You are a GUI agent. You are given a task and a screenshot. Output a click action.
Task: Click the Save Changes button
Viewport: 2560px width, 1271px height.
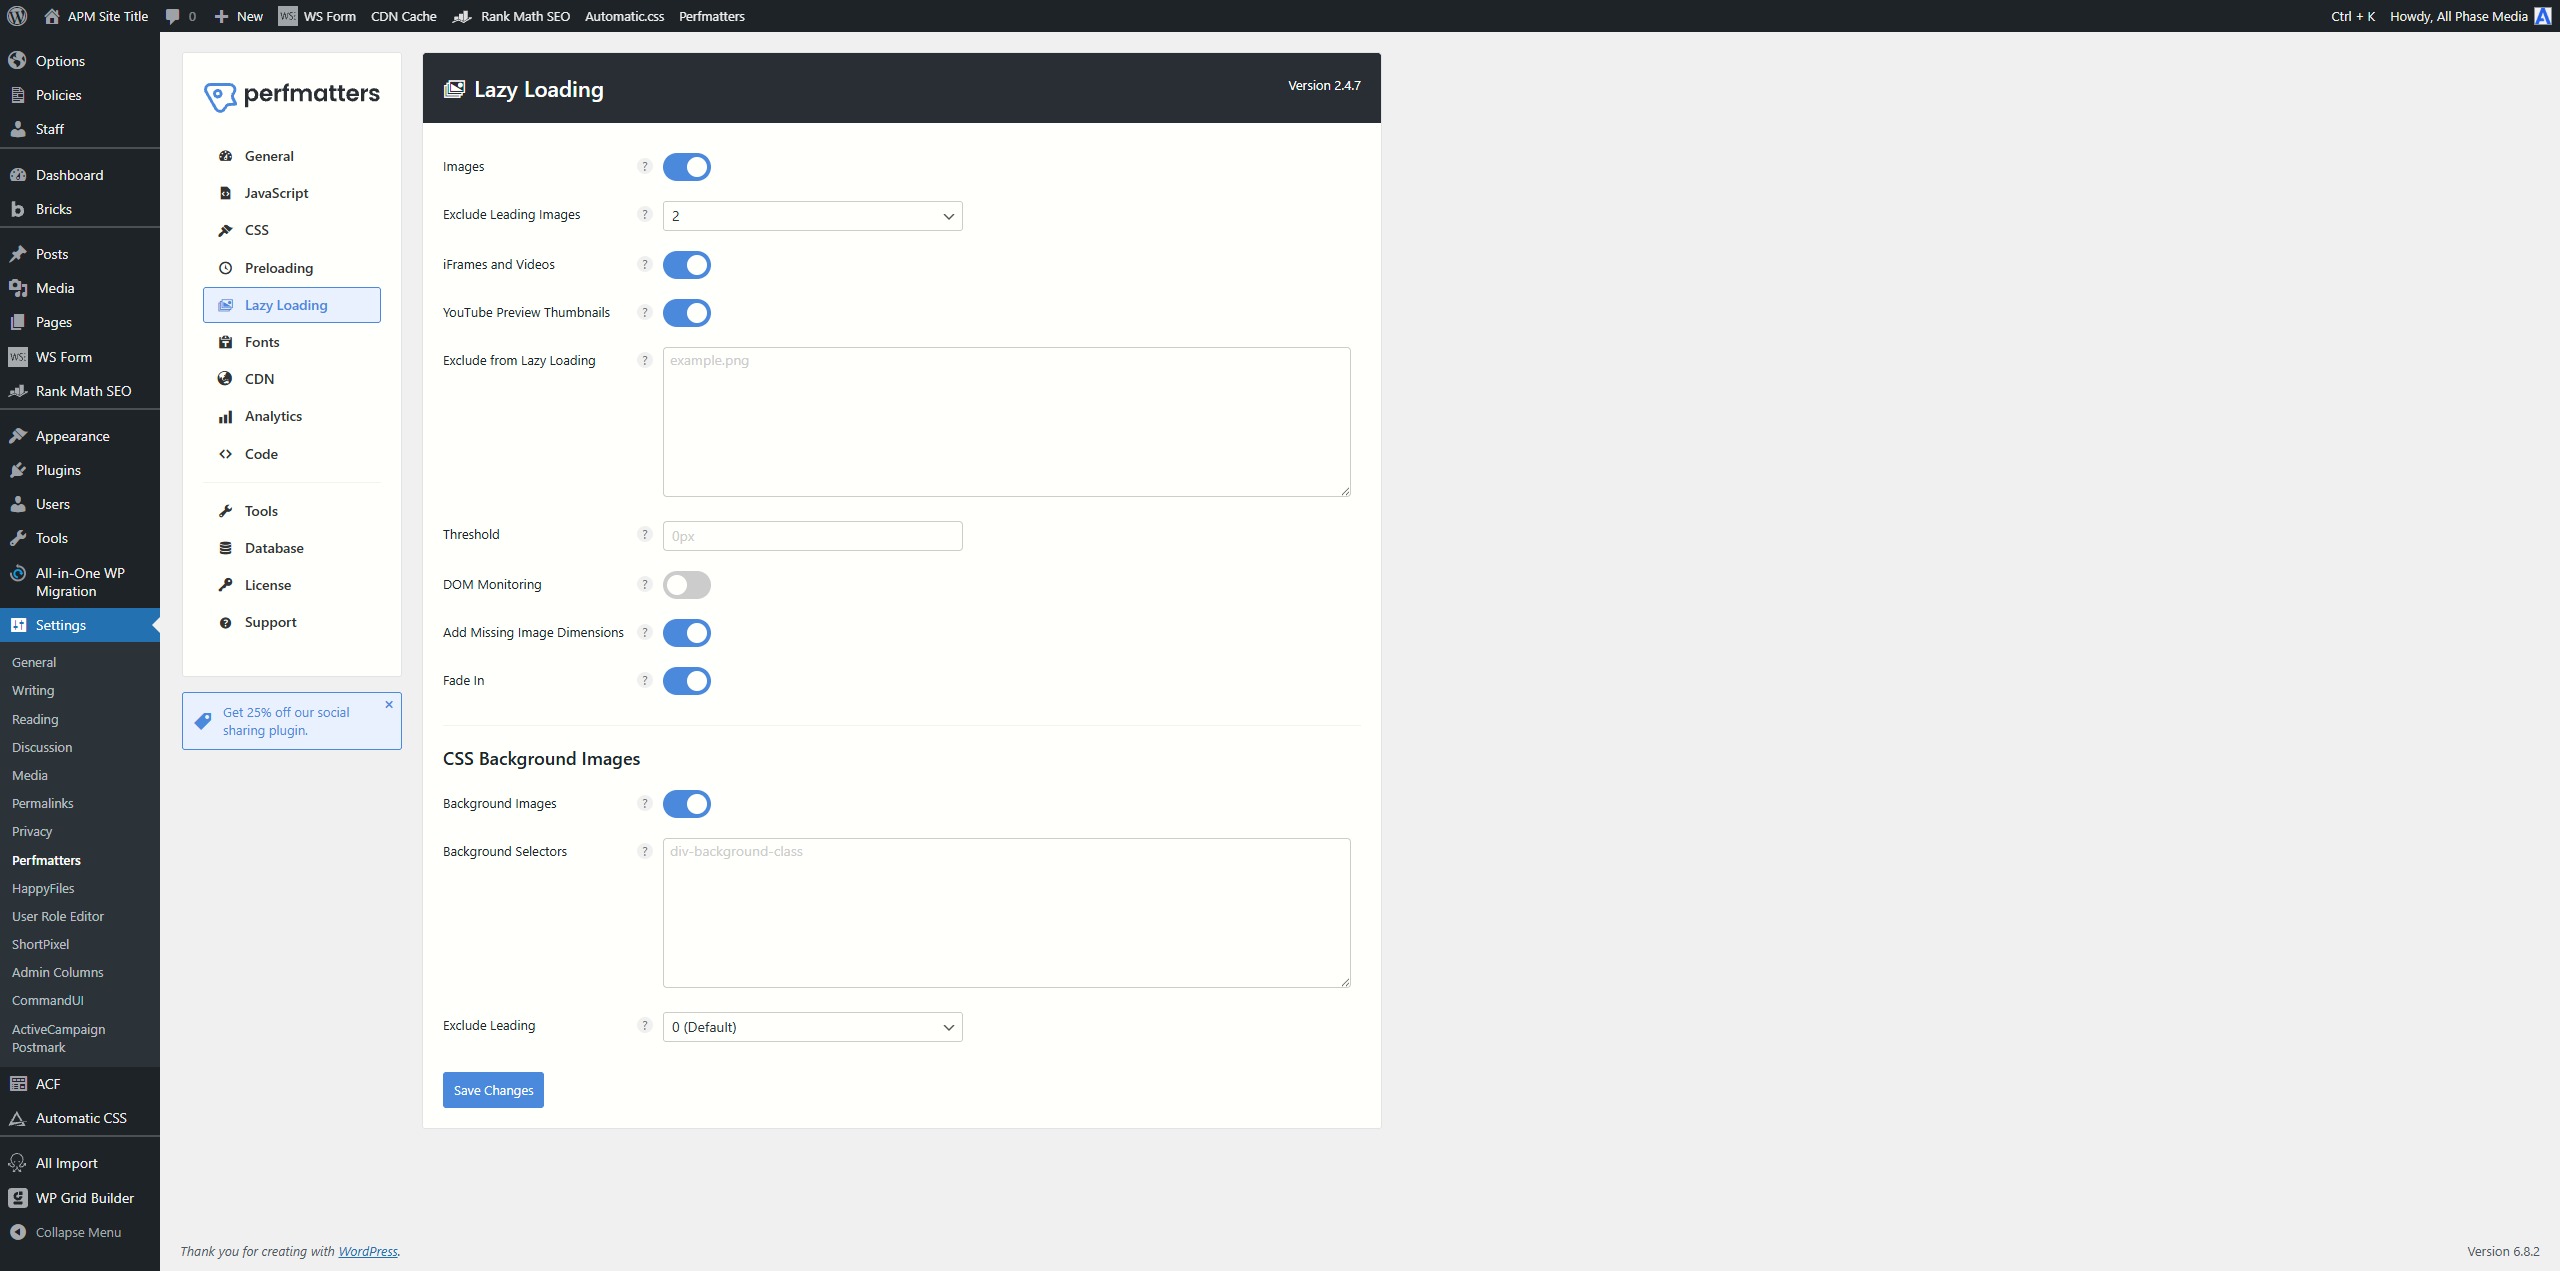tap(493, 1090)
